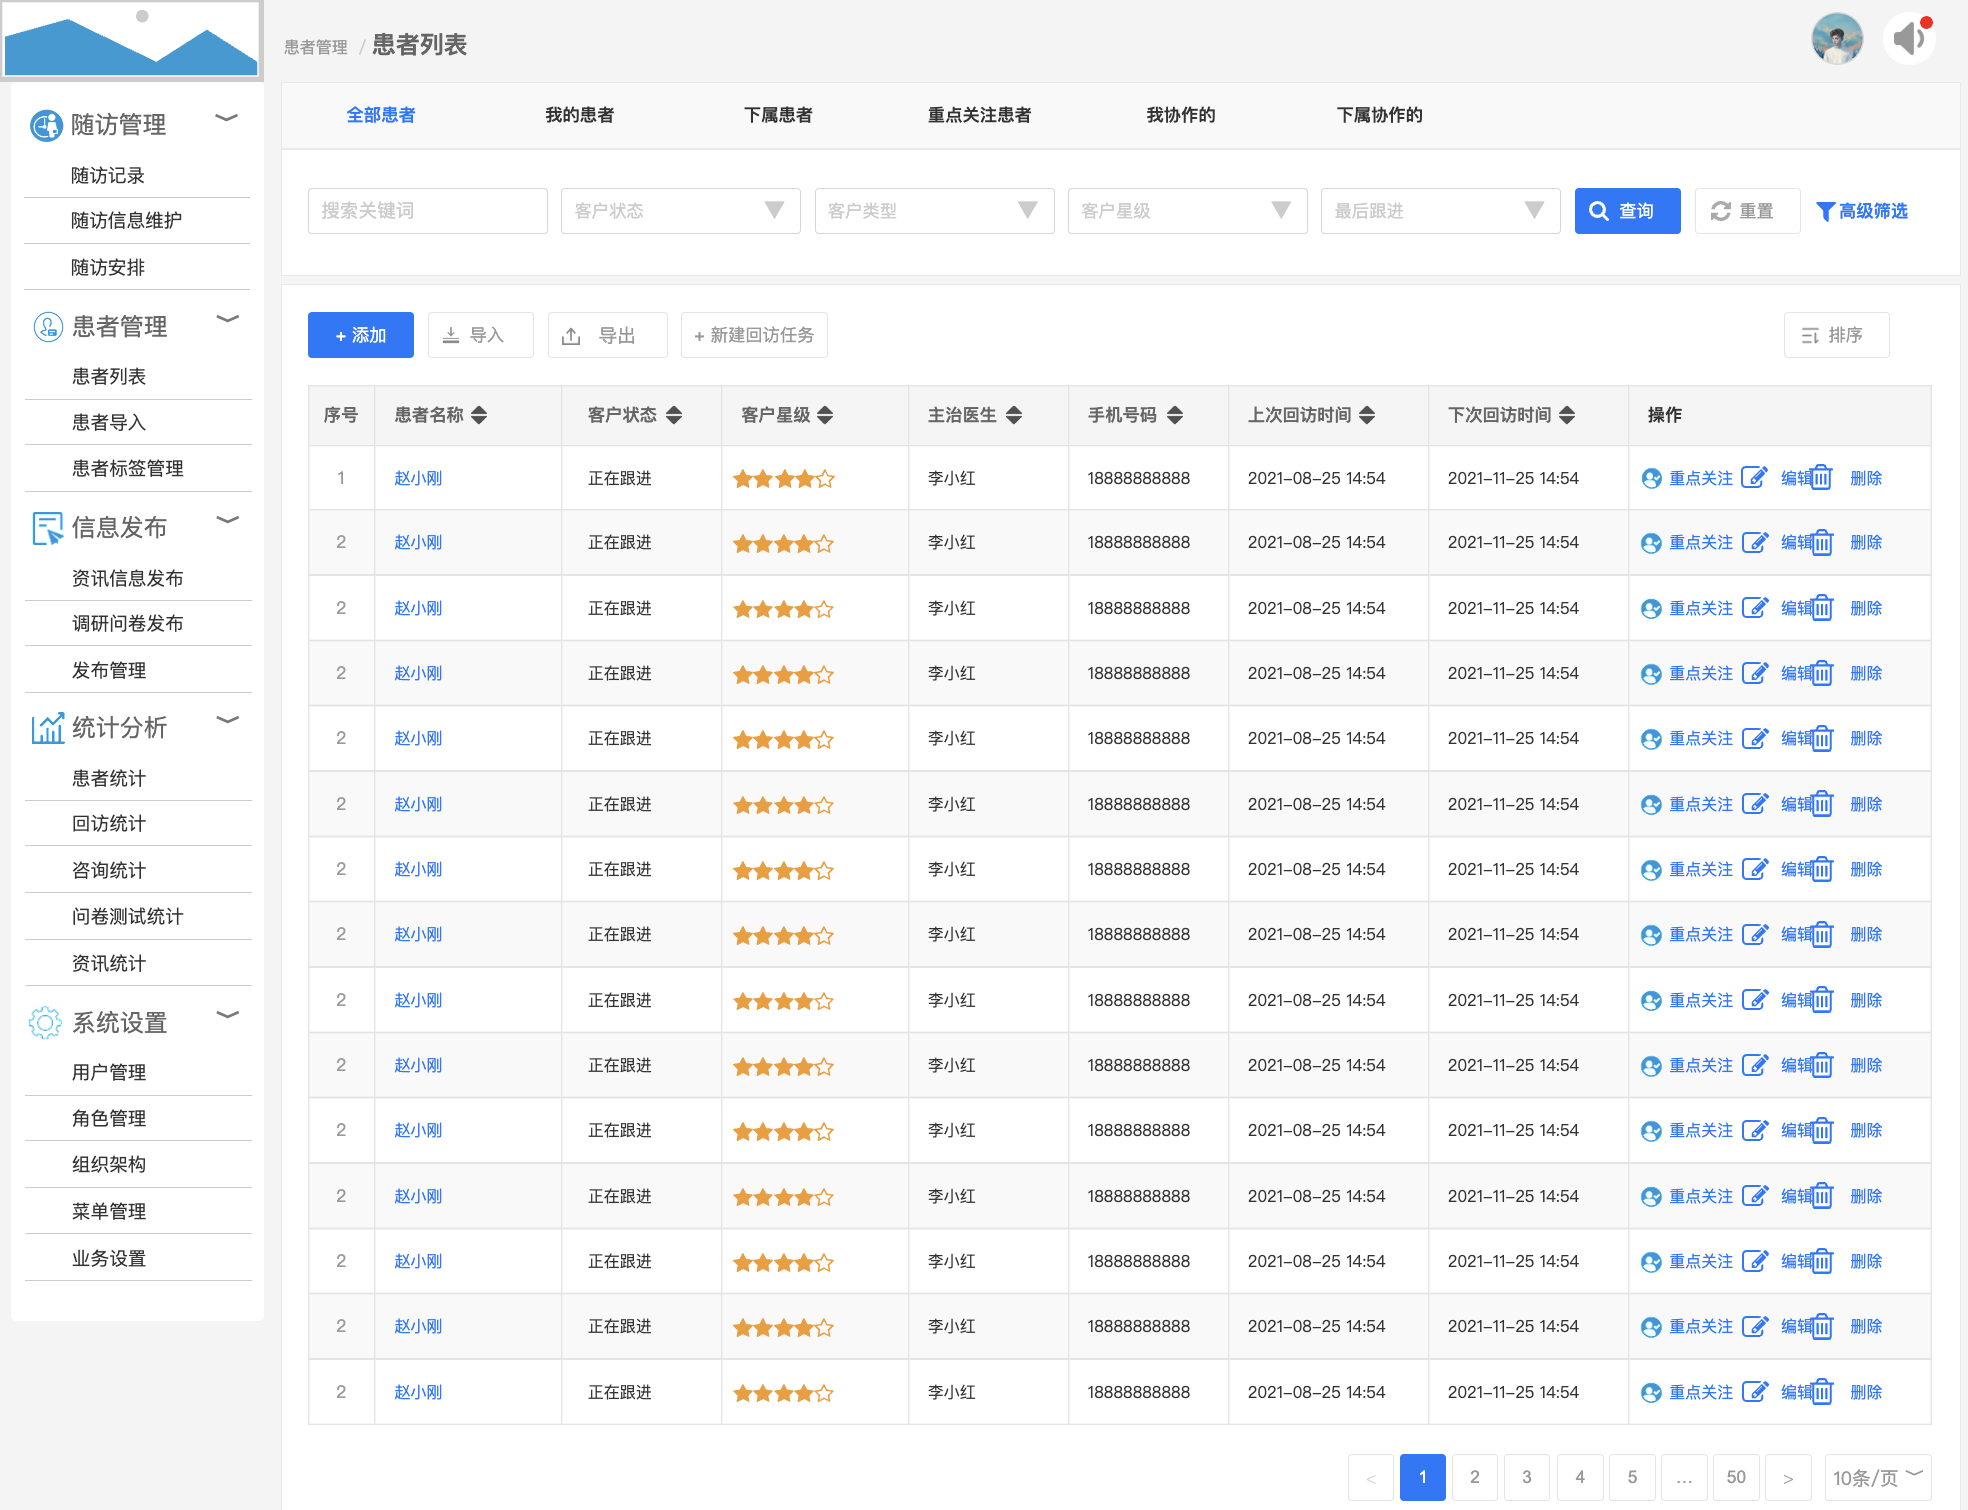Open 问卷测试统计 in the sidebar
The width and height of the screenshot is (1968, 1510).
(x=128, y=917)
